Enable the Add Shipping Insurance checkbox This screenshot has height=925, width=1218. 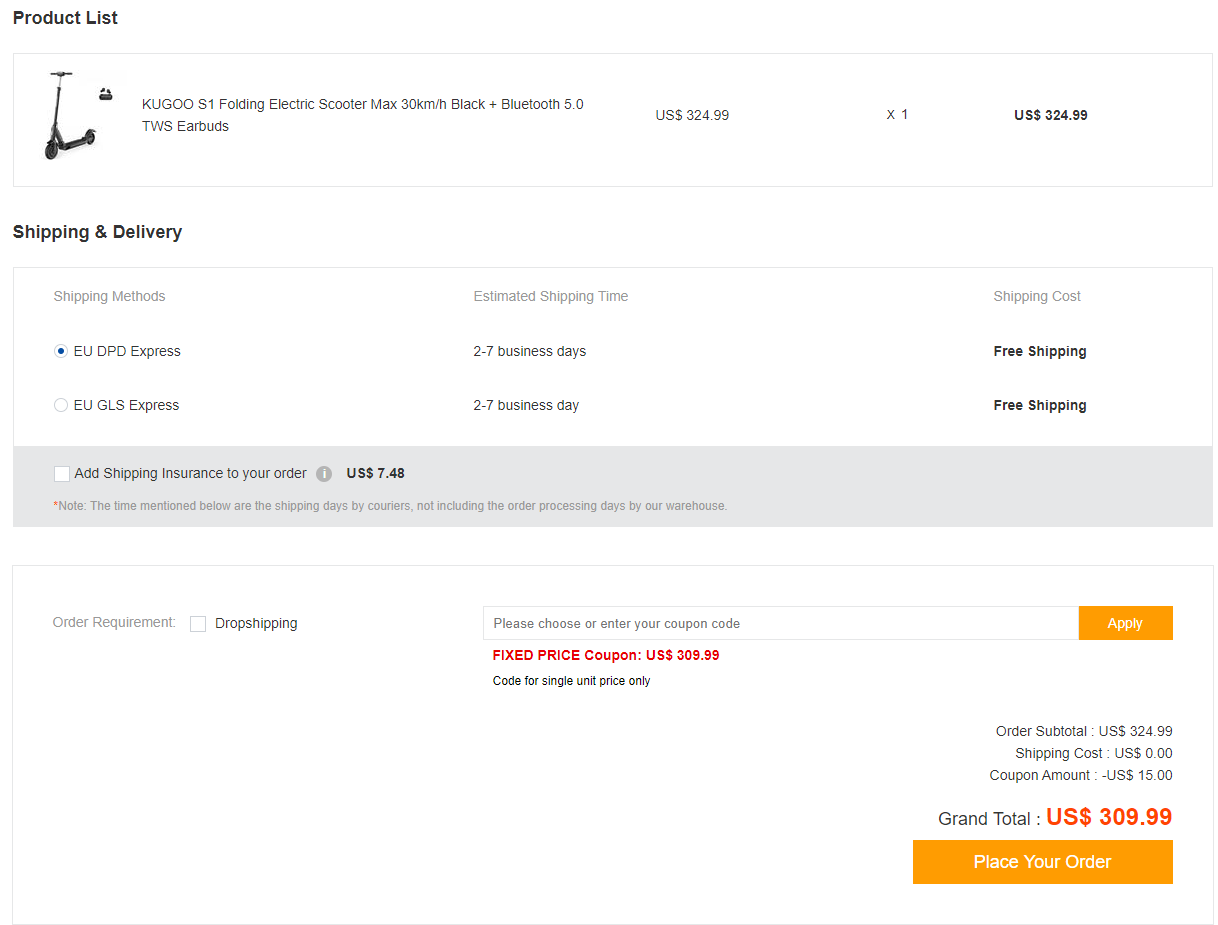click(x=62, y=474)
